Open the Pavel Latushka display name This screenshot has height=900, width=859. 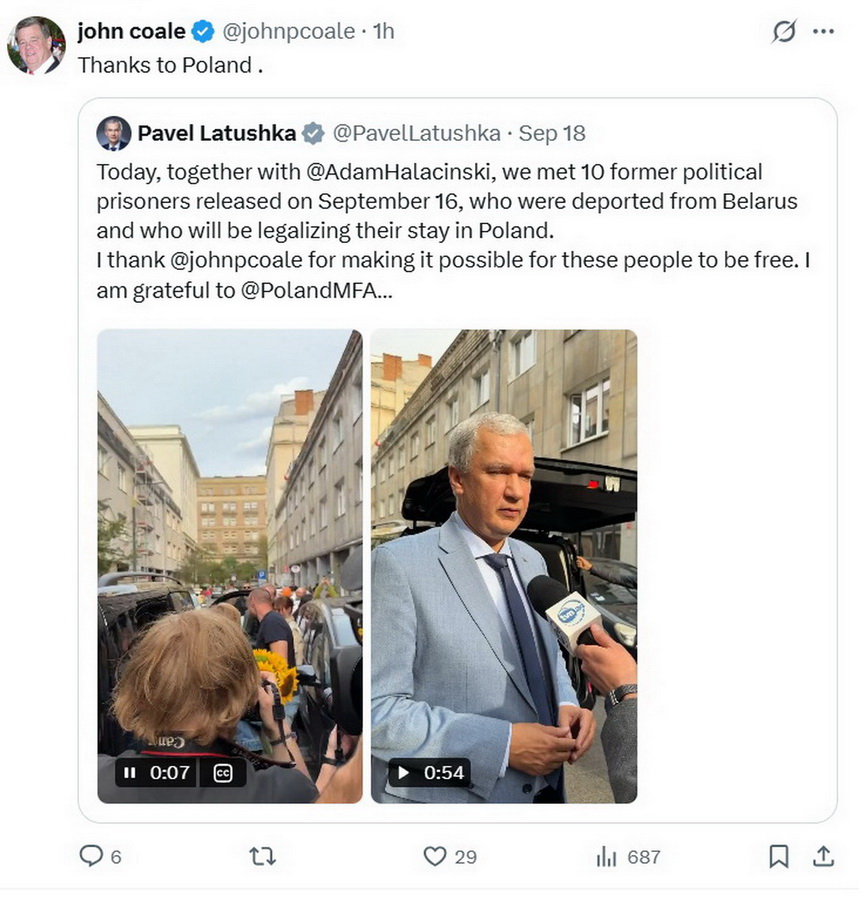pos(216,133)
